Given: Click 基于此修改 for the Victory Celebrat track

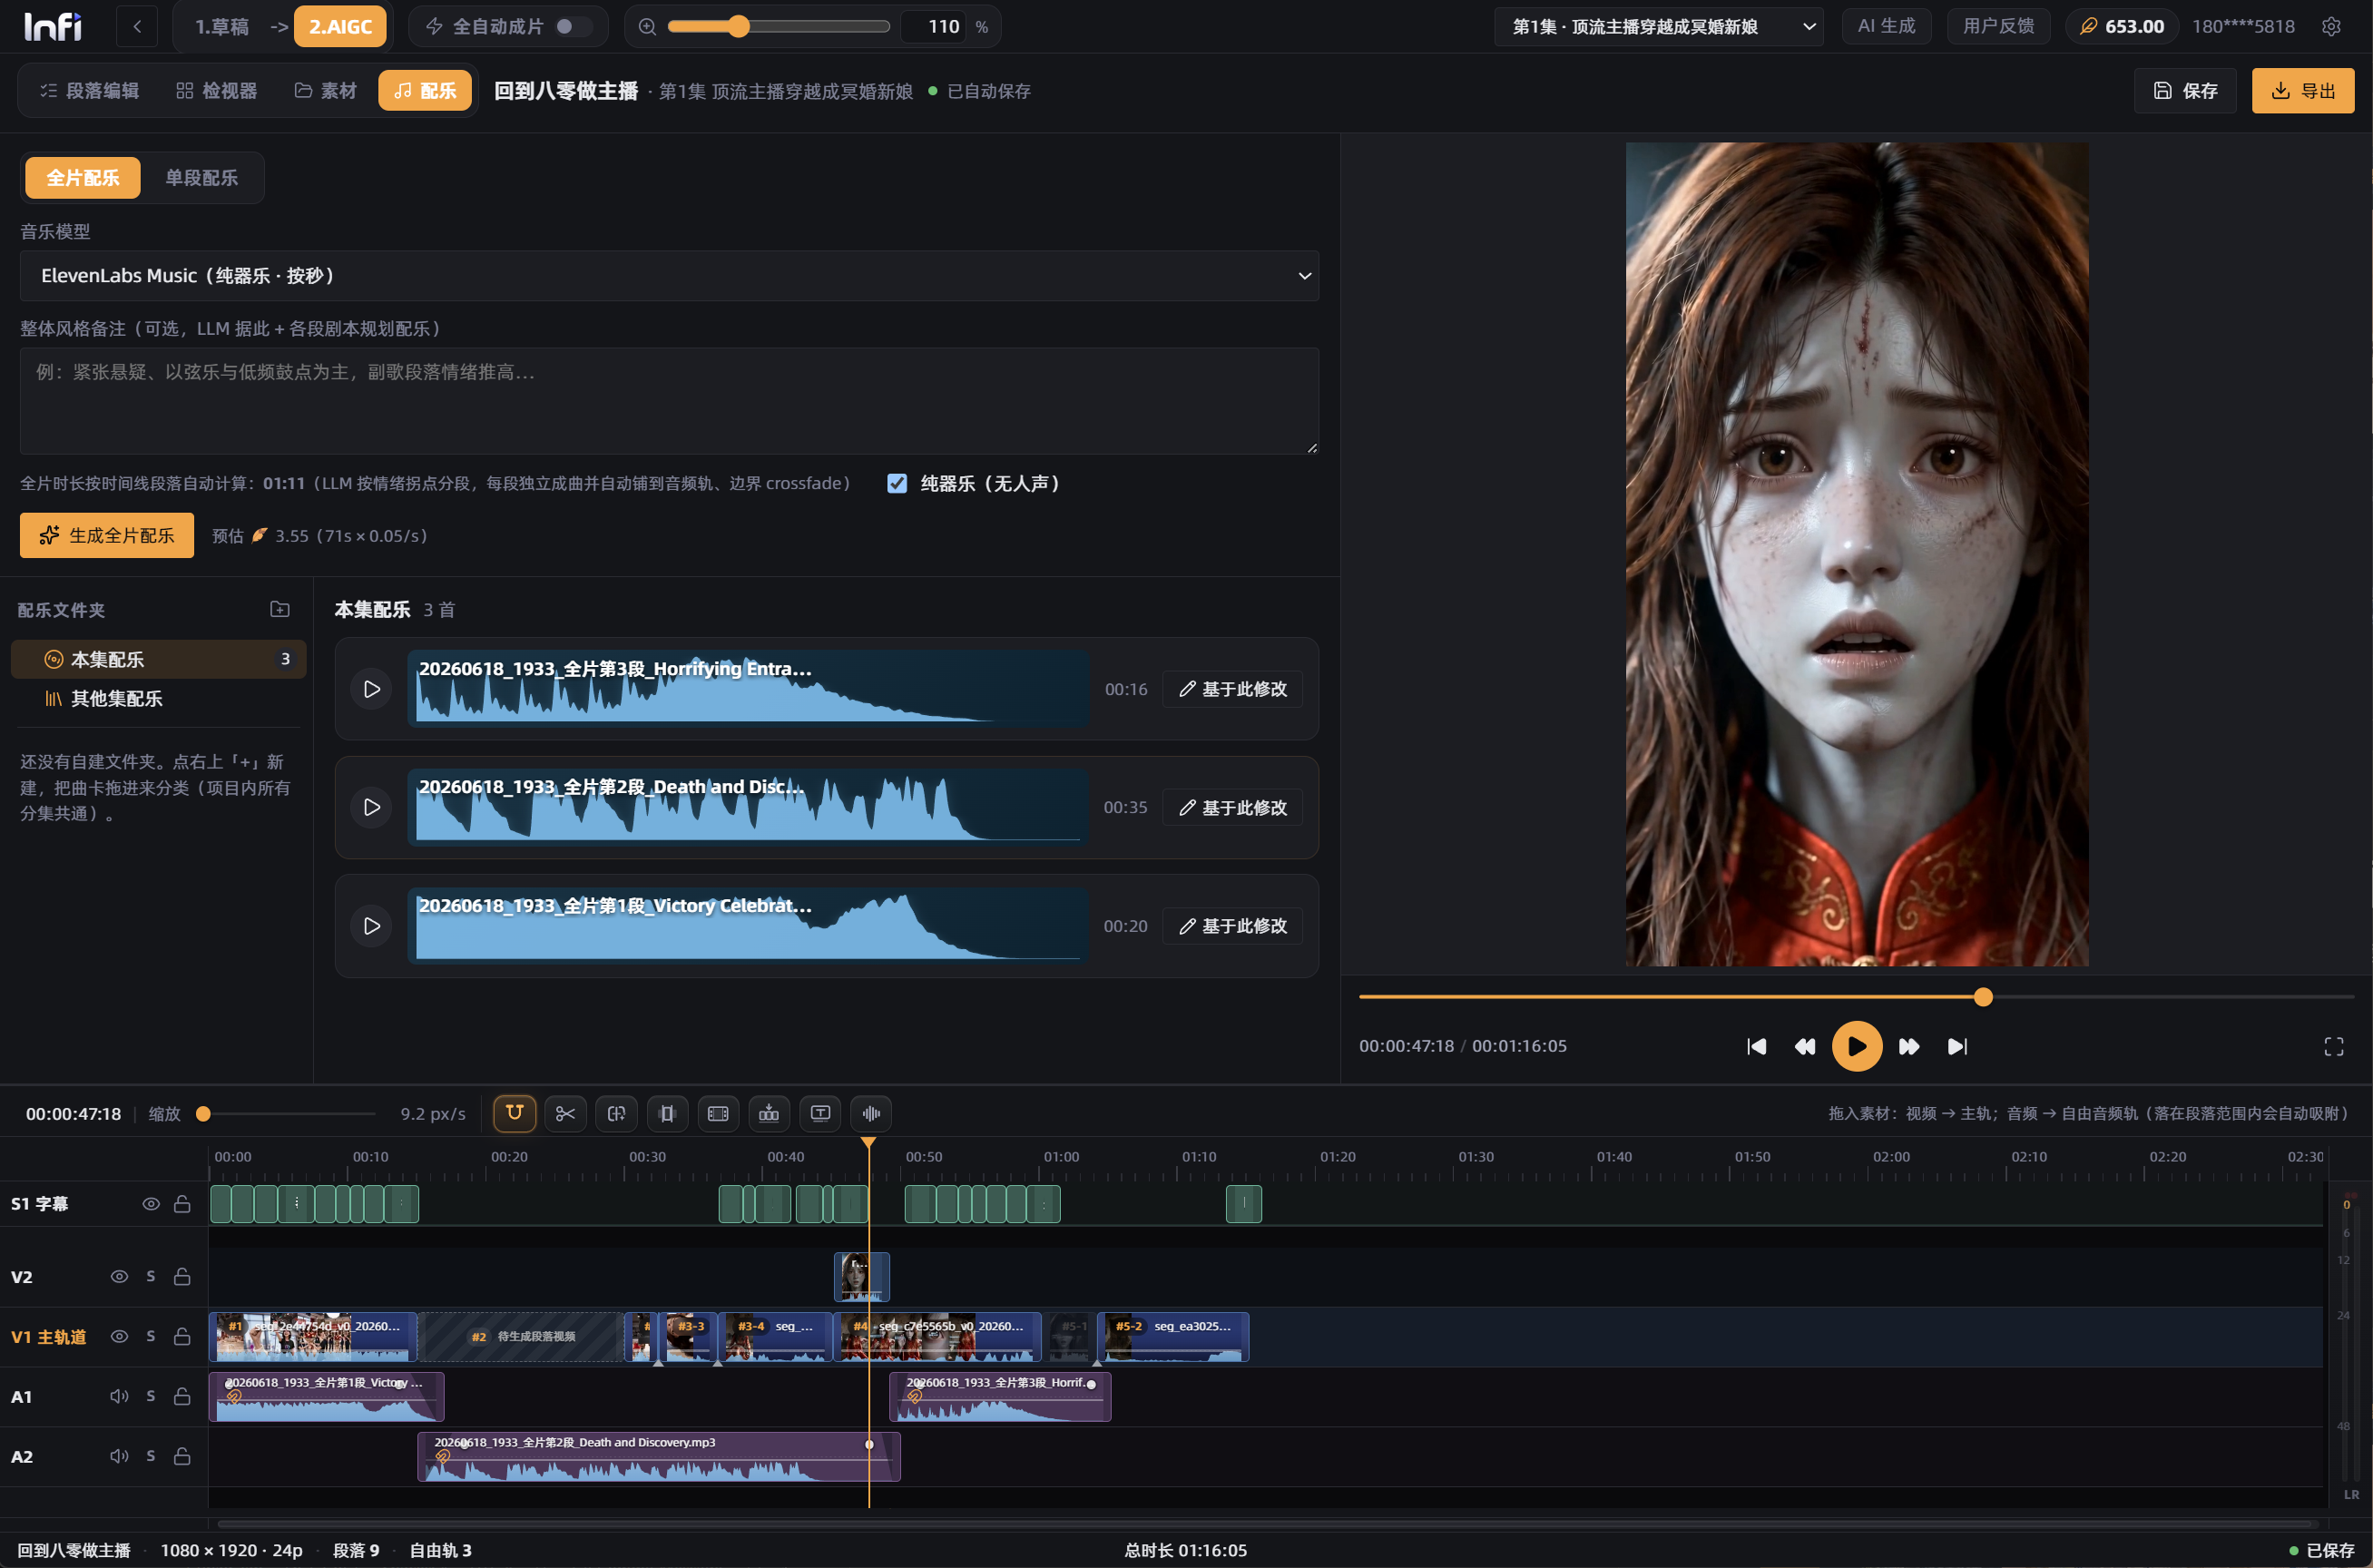Looking at the screenshot, I should [1232, 926].
